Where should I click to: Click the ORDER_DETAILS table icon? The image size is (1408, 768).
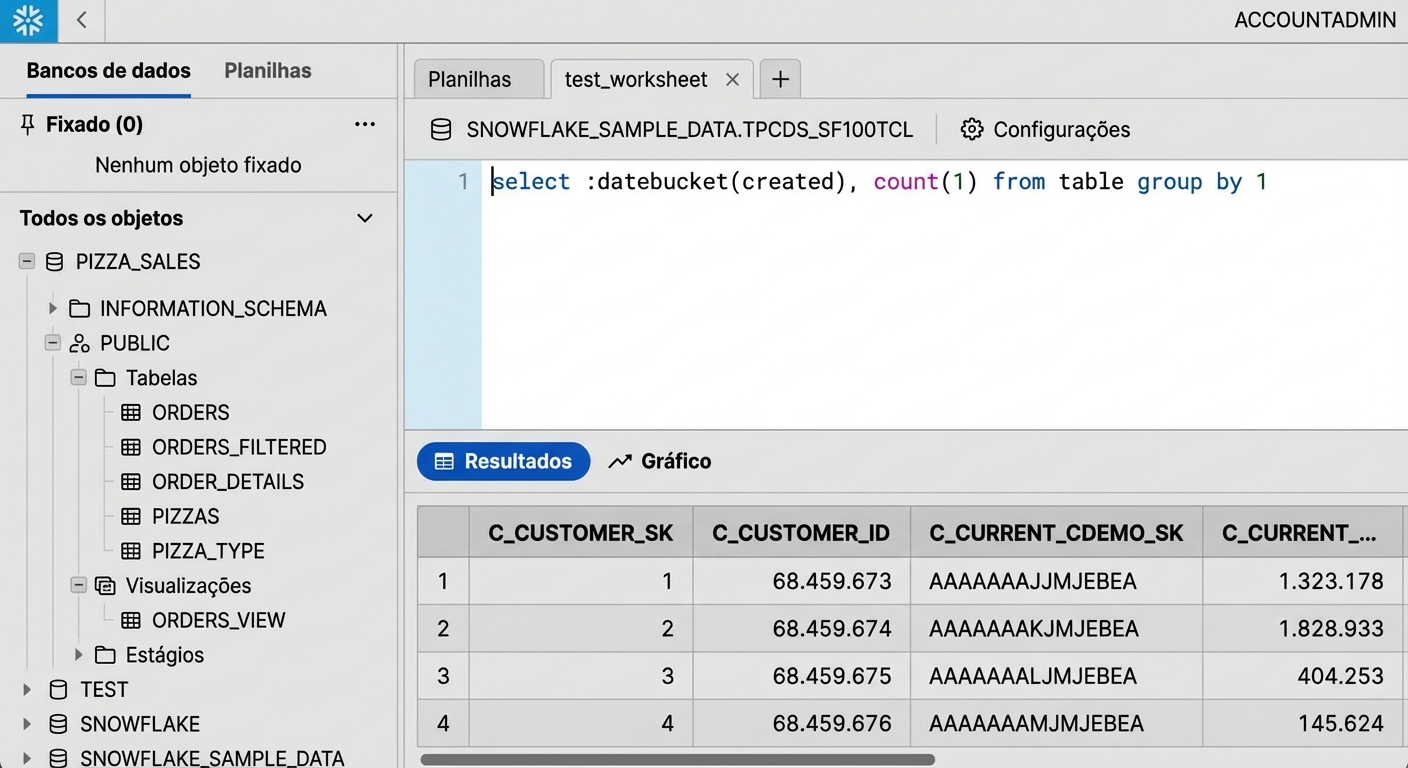click(x=131, y=482)
